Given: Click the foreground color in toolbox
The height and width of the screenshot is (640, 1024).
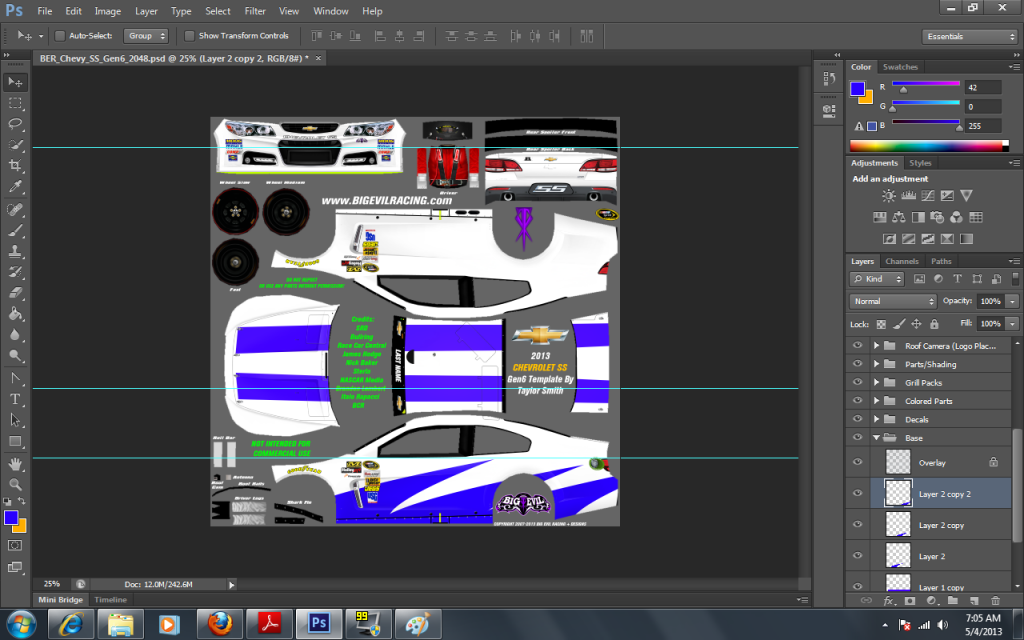Looking at the screenshot, I should point(11,518).
